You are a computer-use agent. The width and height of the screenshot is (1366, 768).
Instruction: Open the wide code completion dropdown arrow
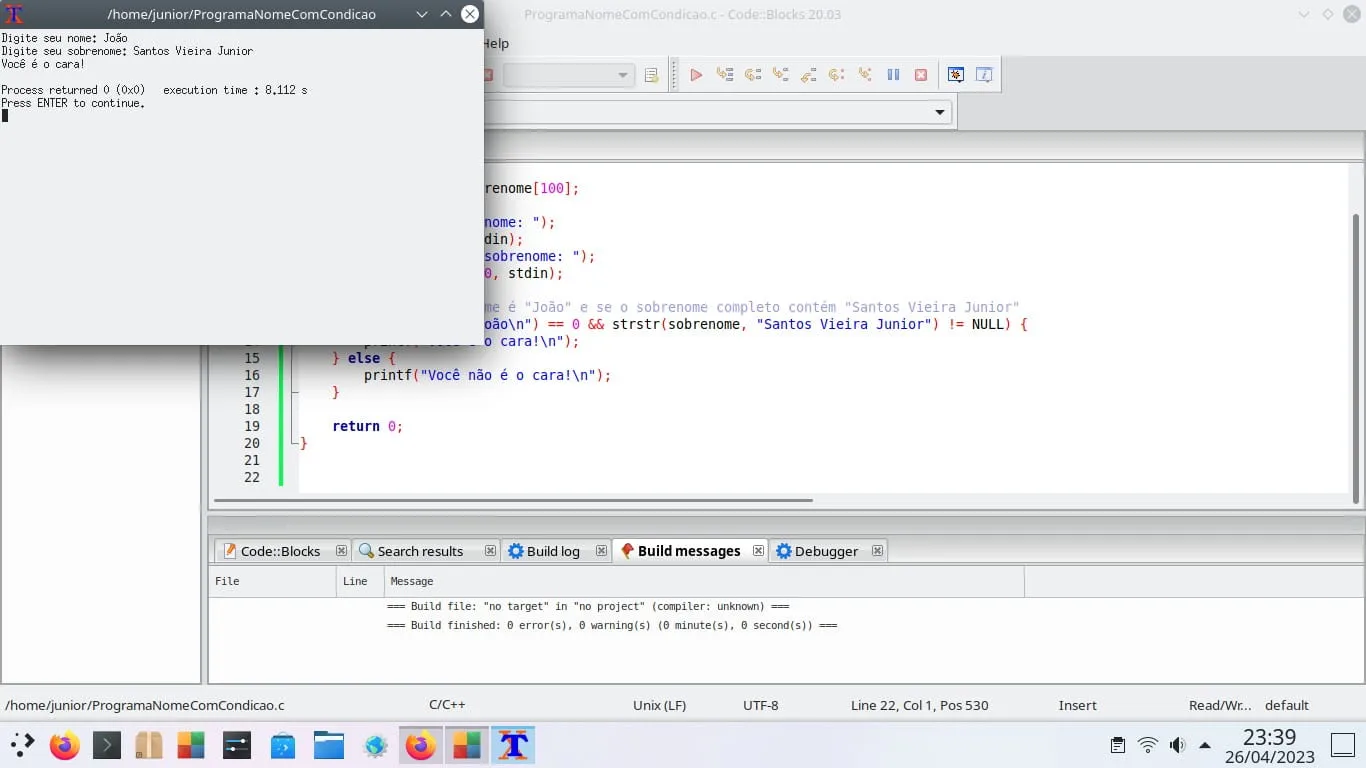click(939, 112)
